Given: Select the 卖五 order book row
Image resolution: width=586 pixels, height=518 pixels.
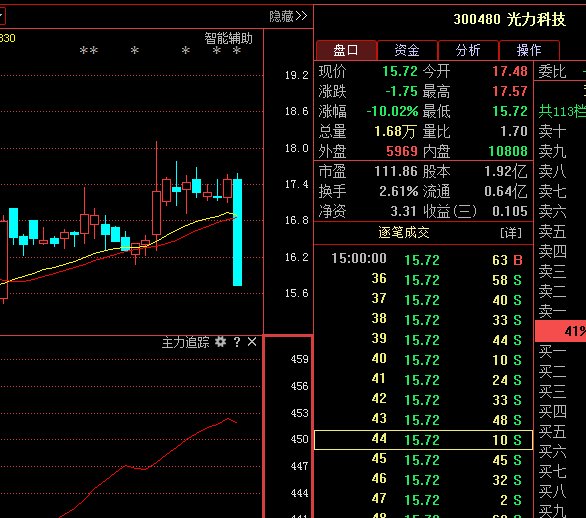Looking at the screenshot, I should coord(561,232).
